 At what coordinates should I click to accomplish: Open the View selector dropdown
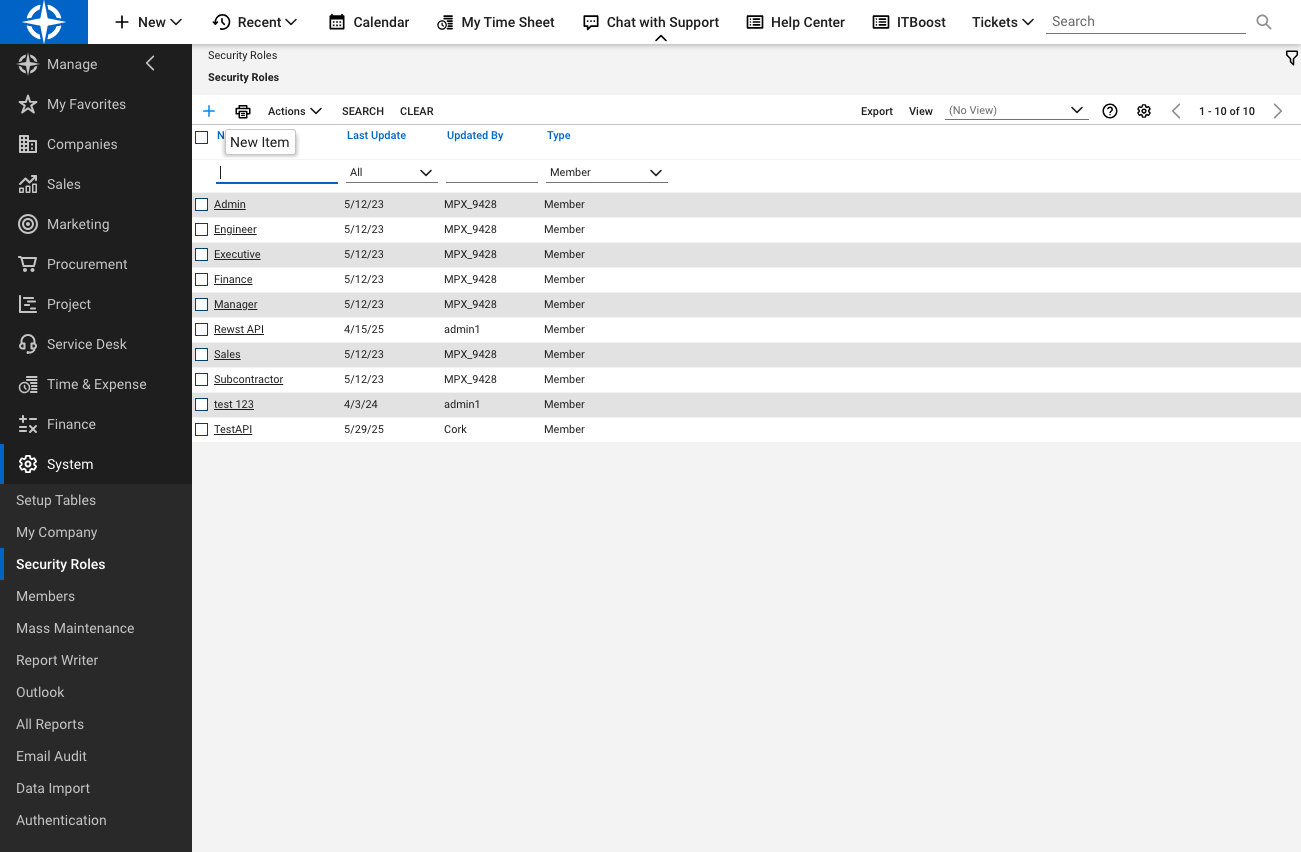1016,111
